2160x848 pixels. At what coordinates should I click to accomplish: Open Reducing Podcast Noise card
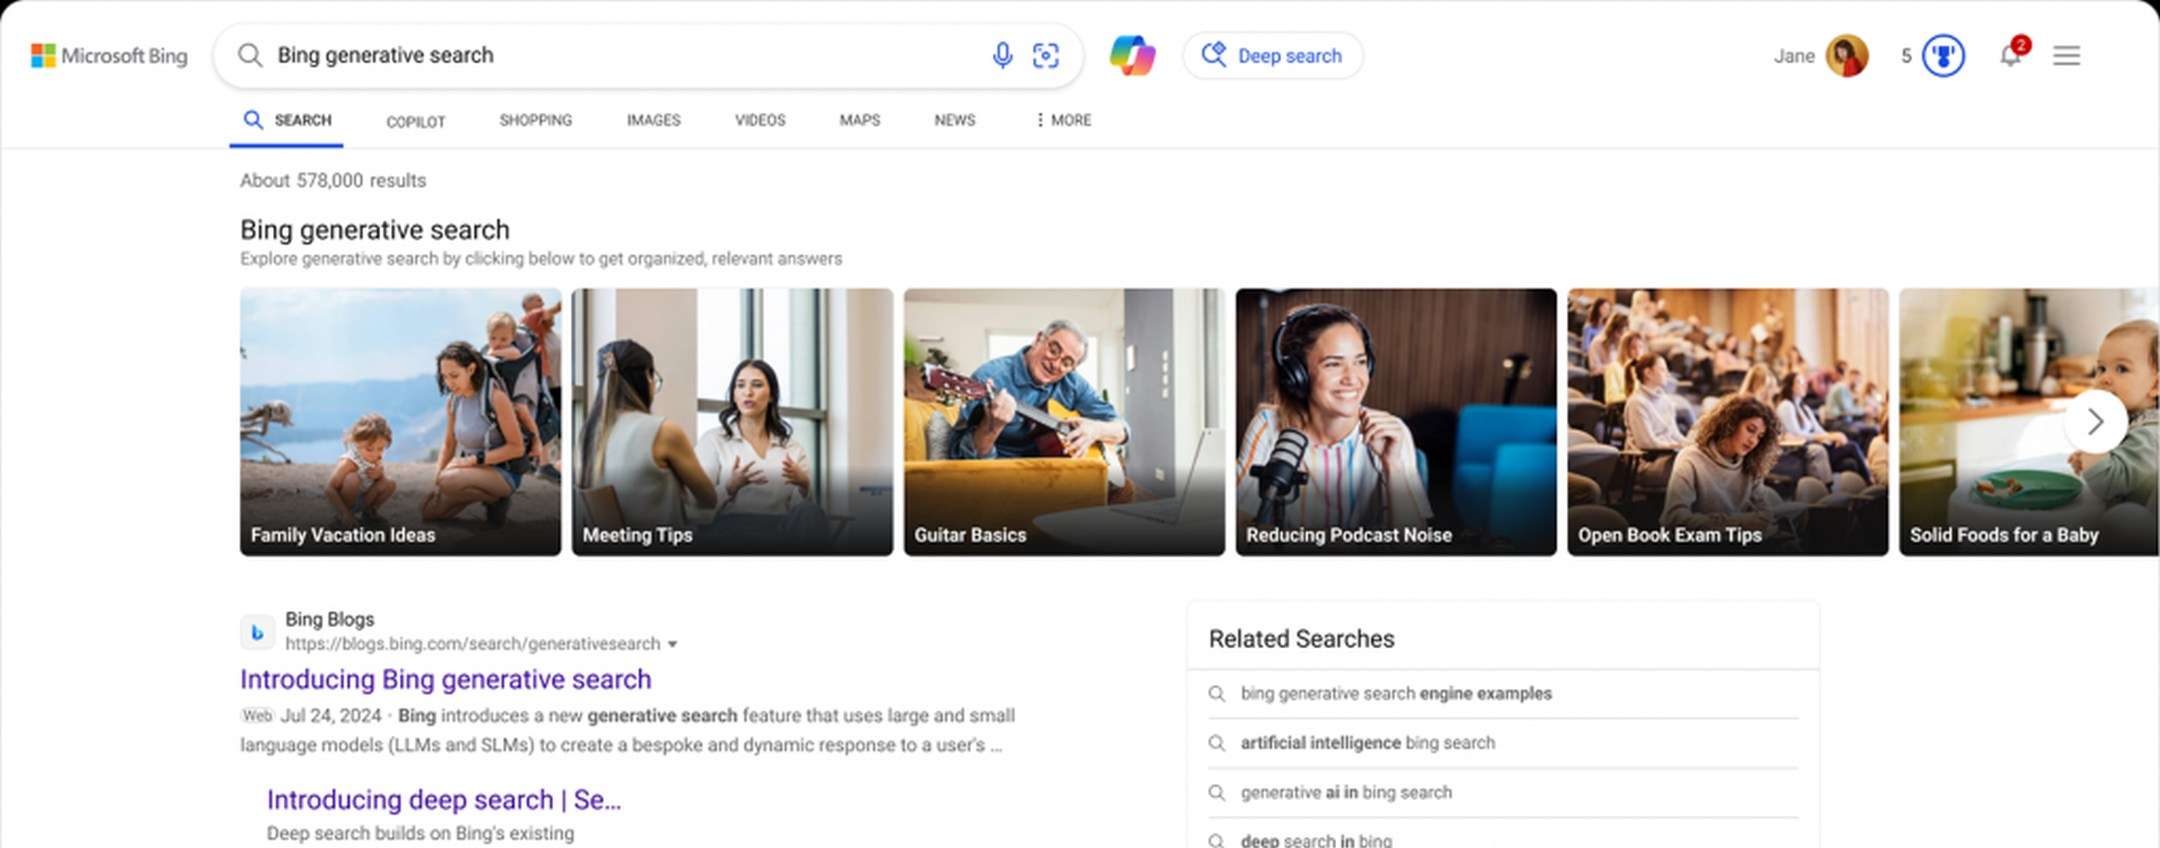point(1396,422)
